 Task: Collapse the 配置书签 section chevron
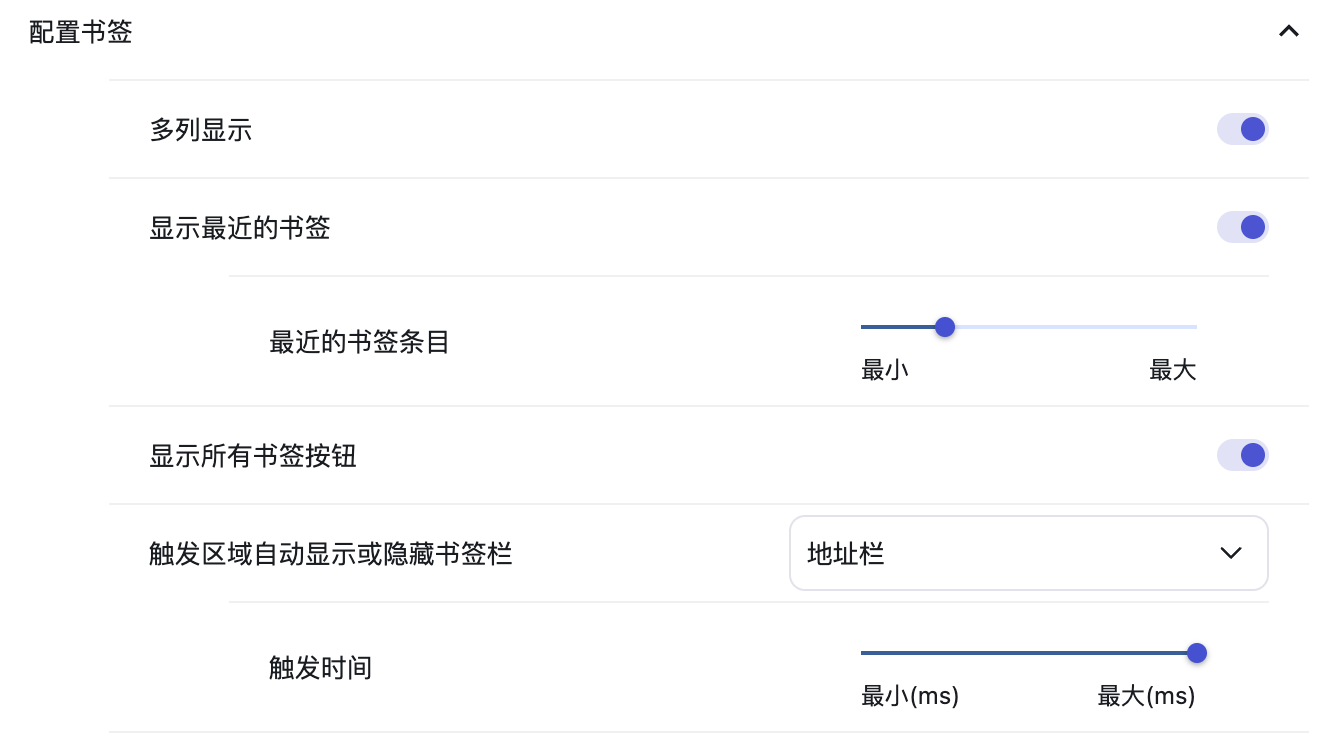point(1288,31)
